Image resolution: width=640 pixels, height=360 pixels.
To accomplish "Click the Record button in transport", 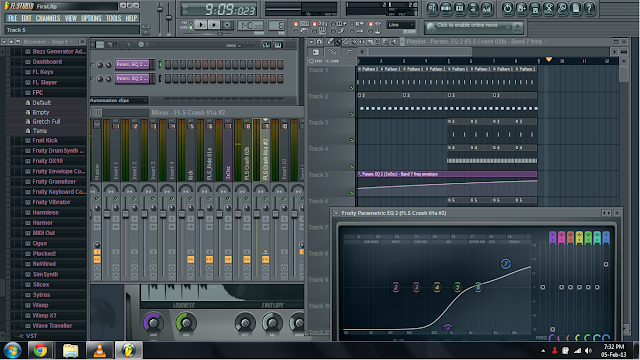I will pyautogui.click(x=227, y=25).
